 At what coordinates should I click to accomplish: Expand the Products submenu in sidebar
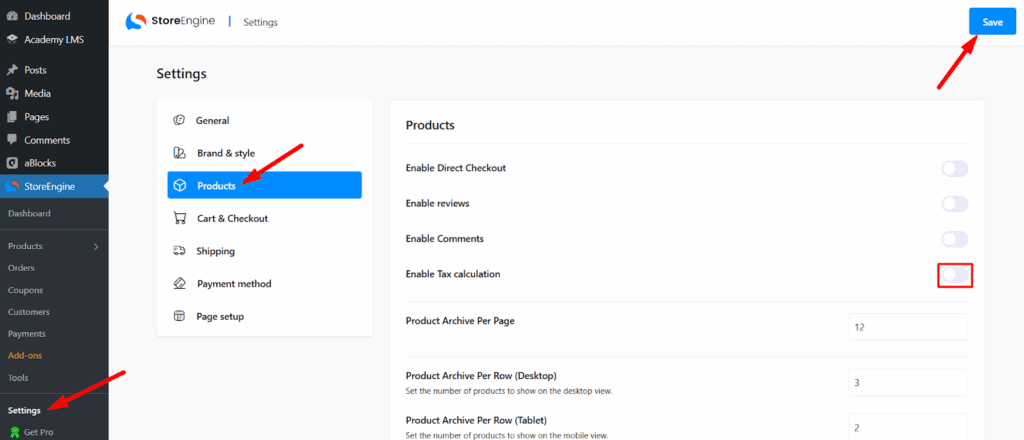96,246
